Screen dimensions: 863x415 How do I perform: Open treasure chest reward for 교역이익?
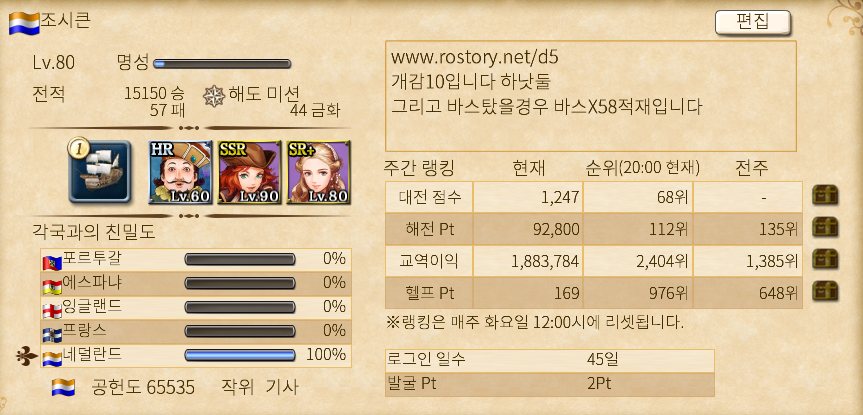(825, 259)
